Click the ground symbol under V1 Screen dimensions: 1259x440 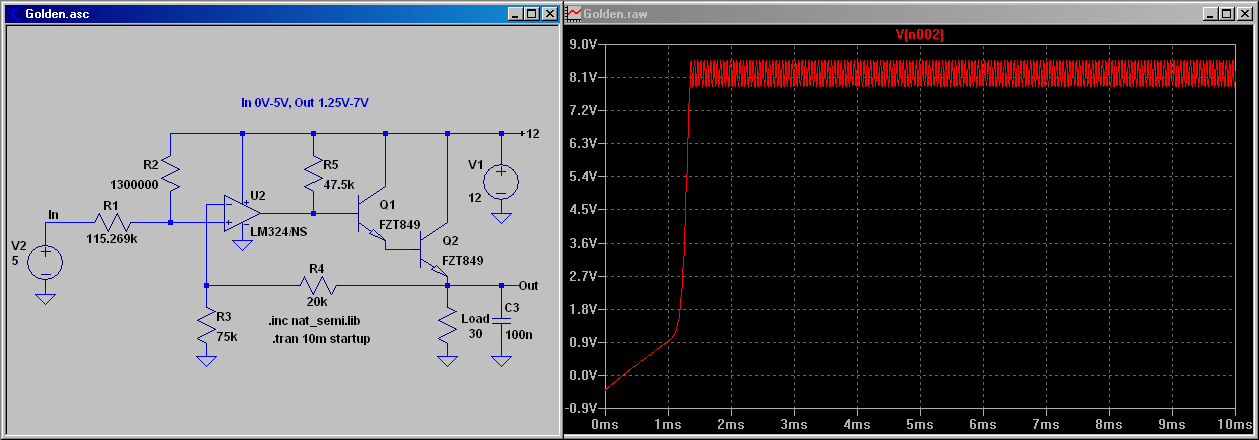501,217
